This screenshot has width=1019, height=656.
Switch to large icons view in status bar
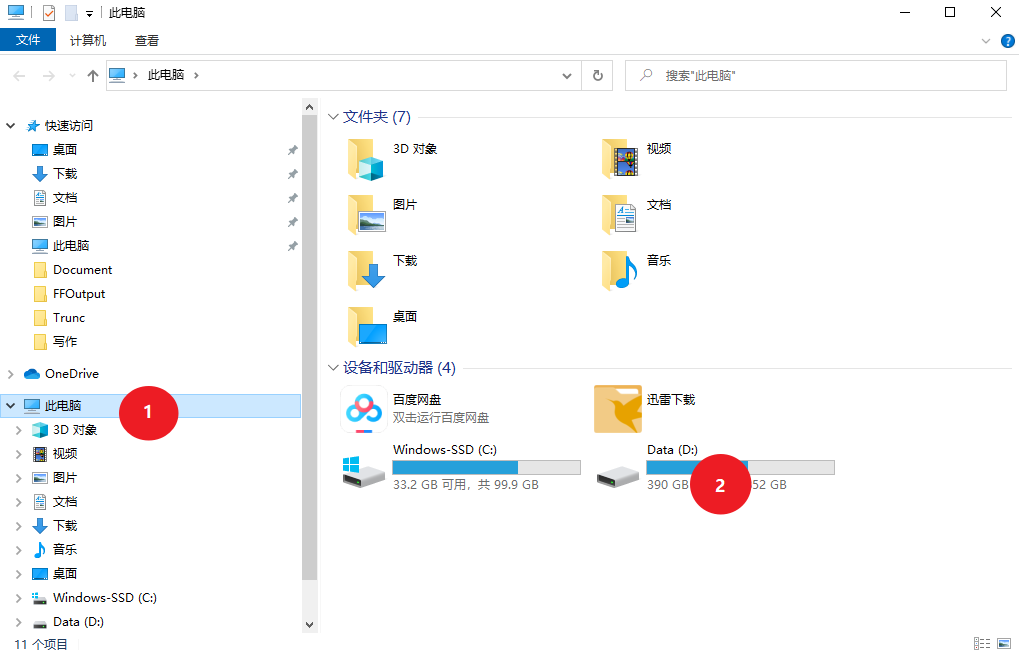[1004, 644]
